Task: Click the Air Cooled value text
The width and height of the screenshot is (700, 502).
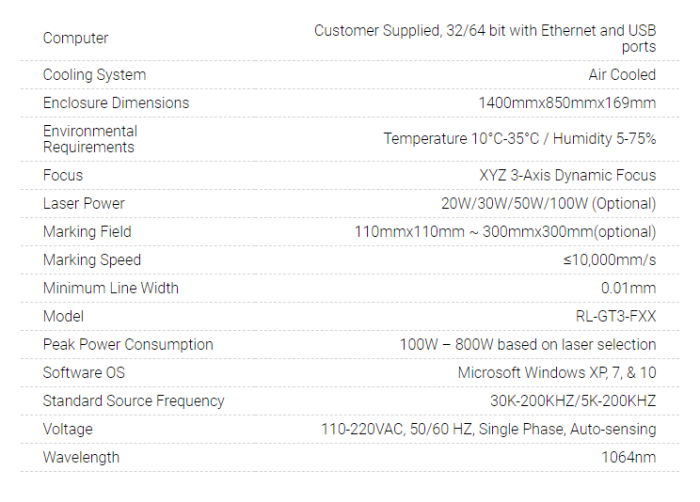Action: click(622, 75)
